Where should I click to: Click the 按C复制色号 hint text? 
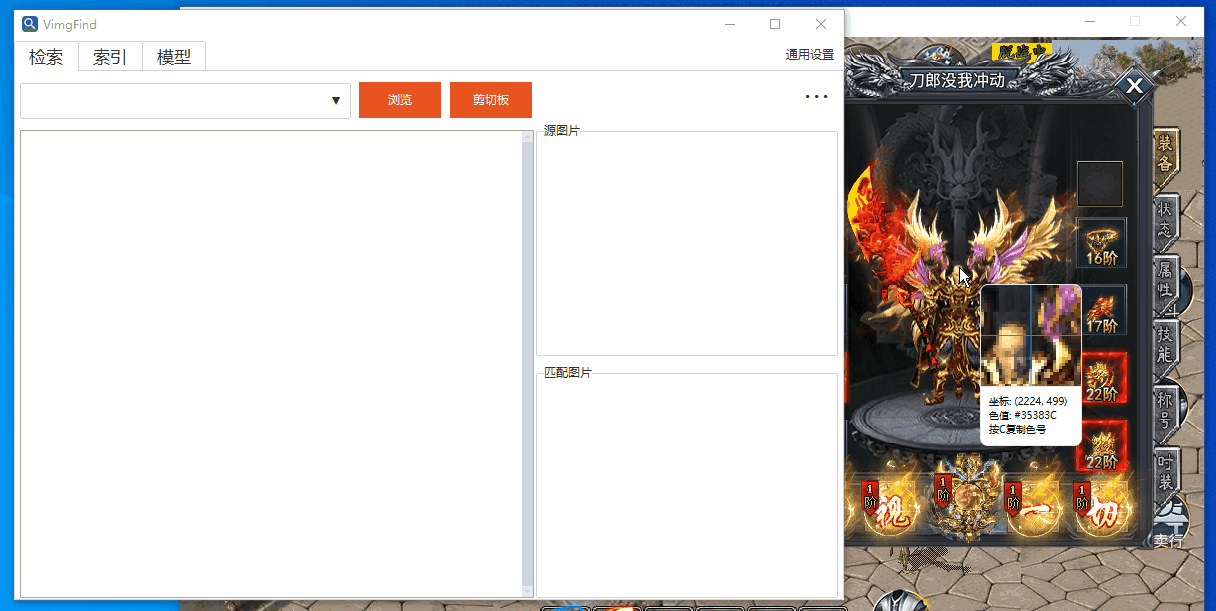tap(1018, 429)
